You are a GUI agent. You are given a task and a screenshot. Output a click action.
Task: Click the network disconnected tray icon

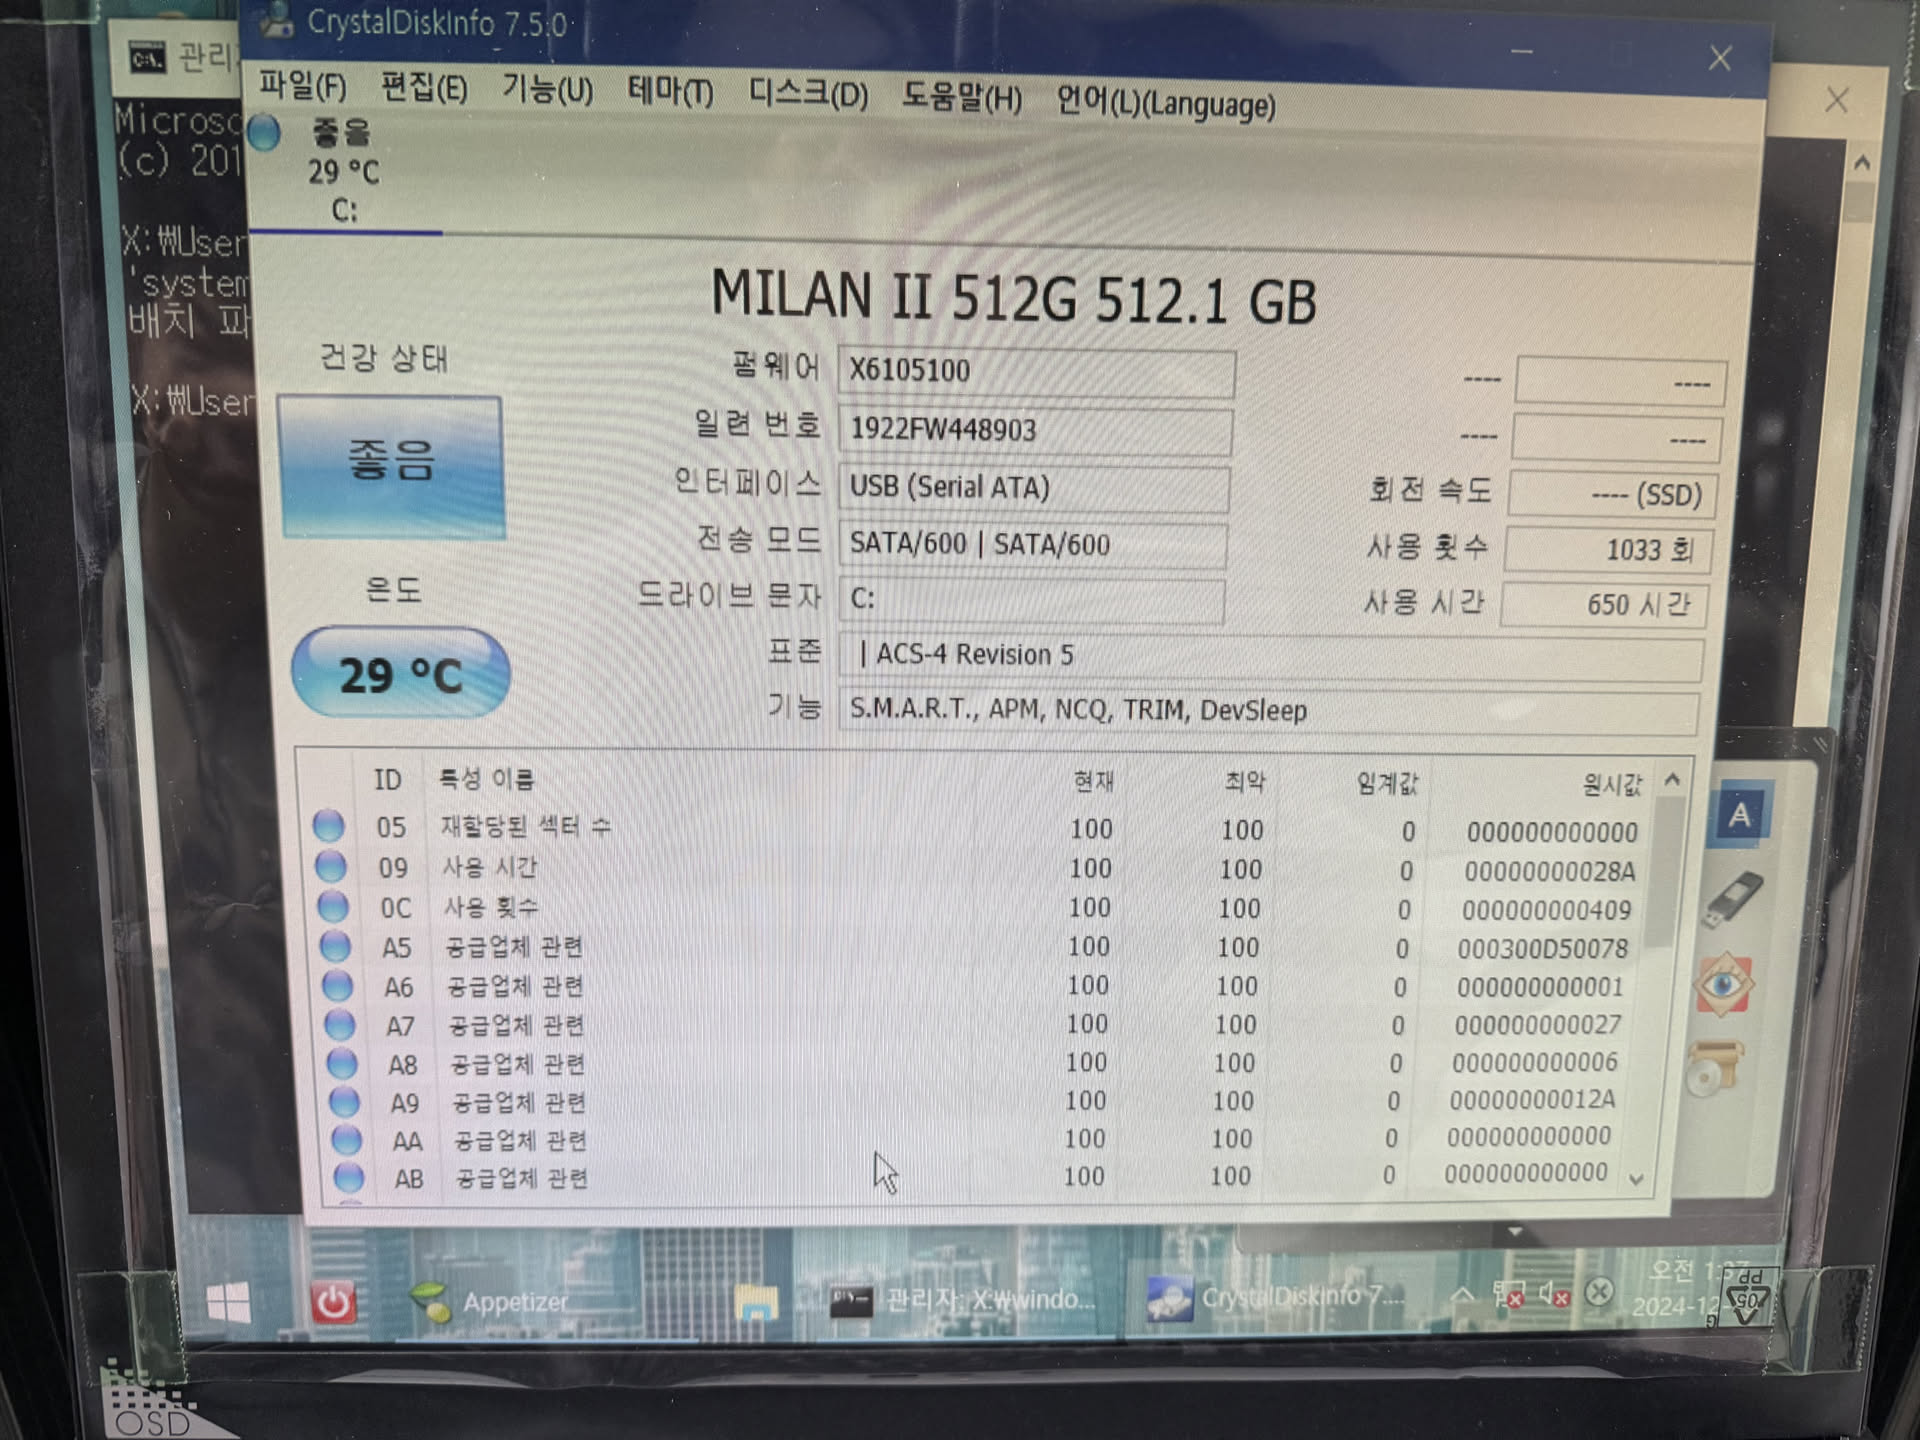(1508, 1294)
